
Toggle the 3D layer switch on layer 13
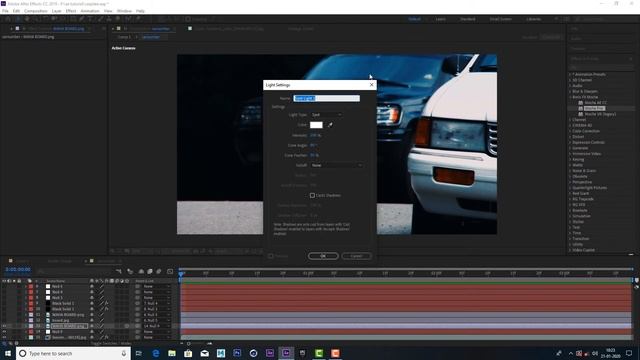pos(127,326)
